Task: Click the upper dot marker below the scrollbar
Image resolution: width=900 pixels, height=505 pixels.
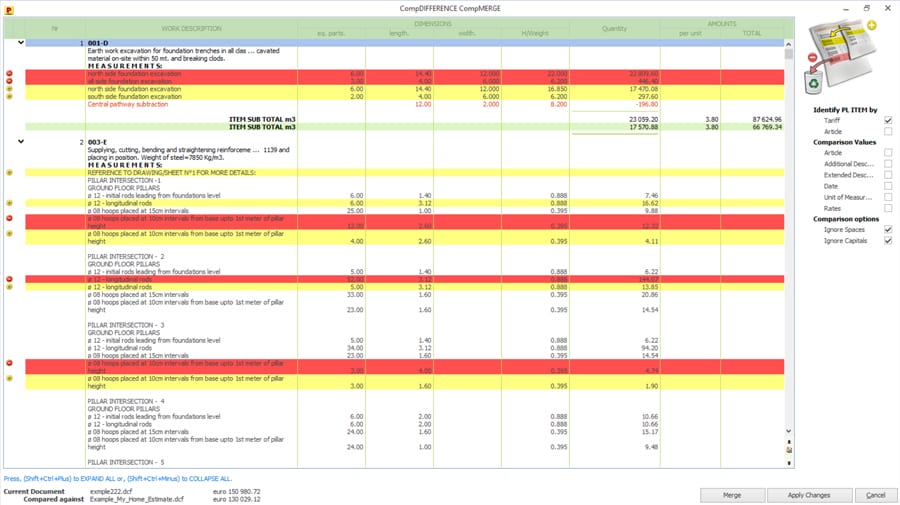Action: (x=789, y=442)
